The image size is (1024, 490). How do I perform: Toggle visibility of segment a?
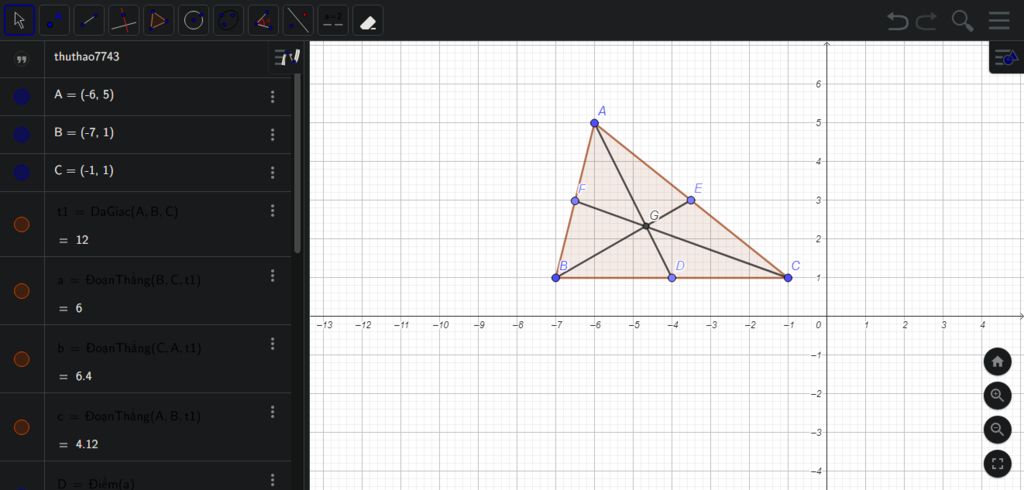tap(22, 291)
